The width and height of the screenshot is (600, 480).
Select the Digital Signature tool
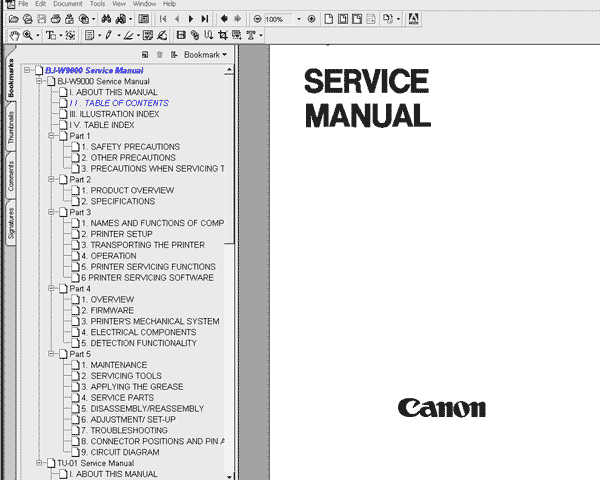(x=162, y=36)
